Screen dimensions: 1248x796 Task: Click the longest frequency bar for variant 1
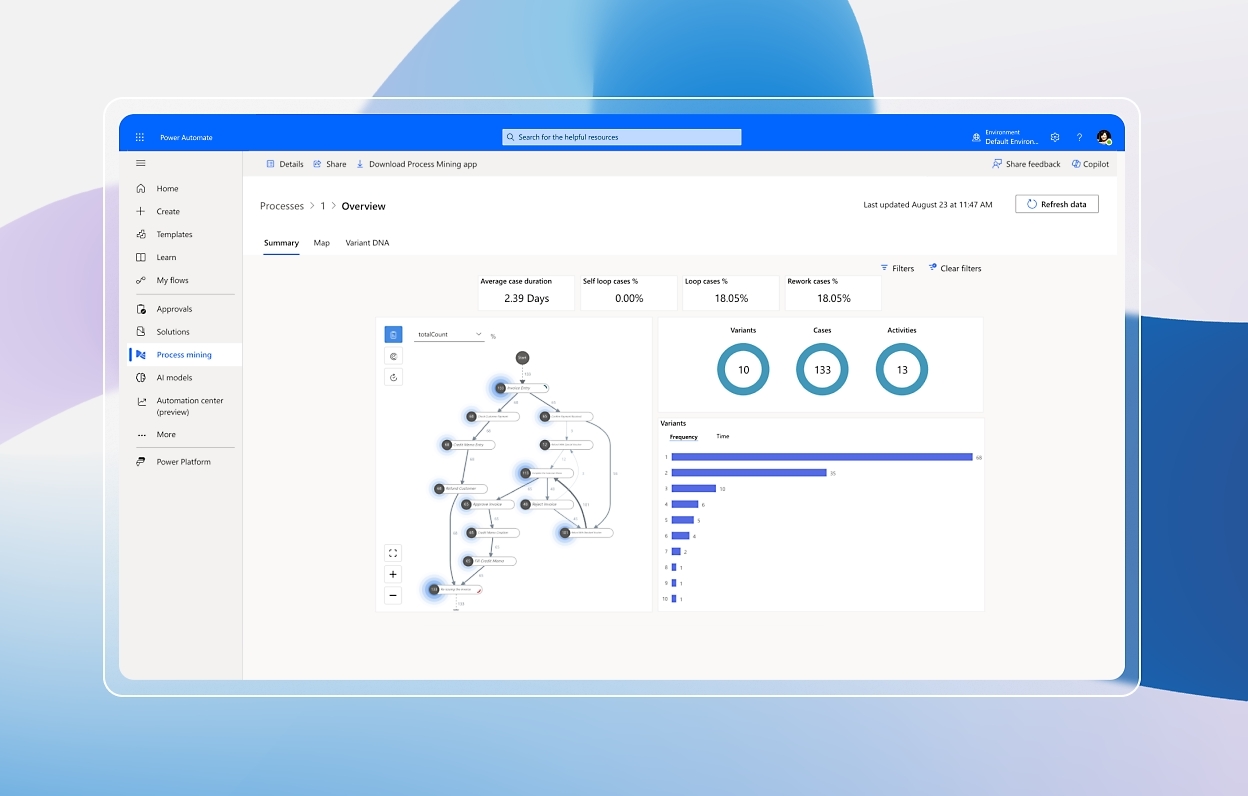(820, 457)
